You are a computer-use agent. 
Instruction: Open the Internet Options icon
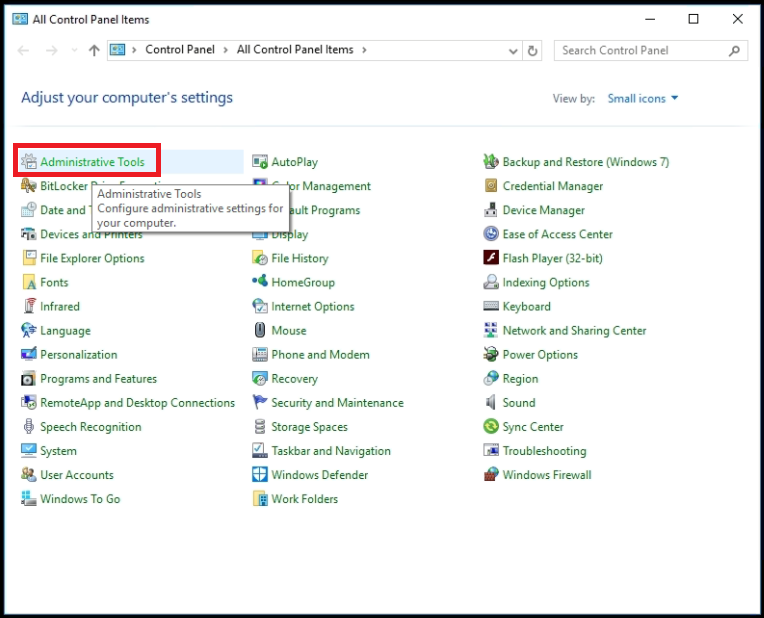click(x=260, y=306)
